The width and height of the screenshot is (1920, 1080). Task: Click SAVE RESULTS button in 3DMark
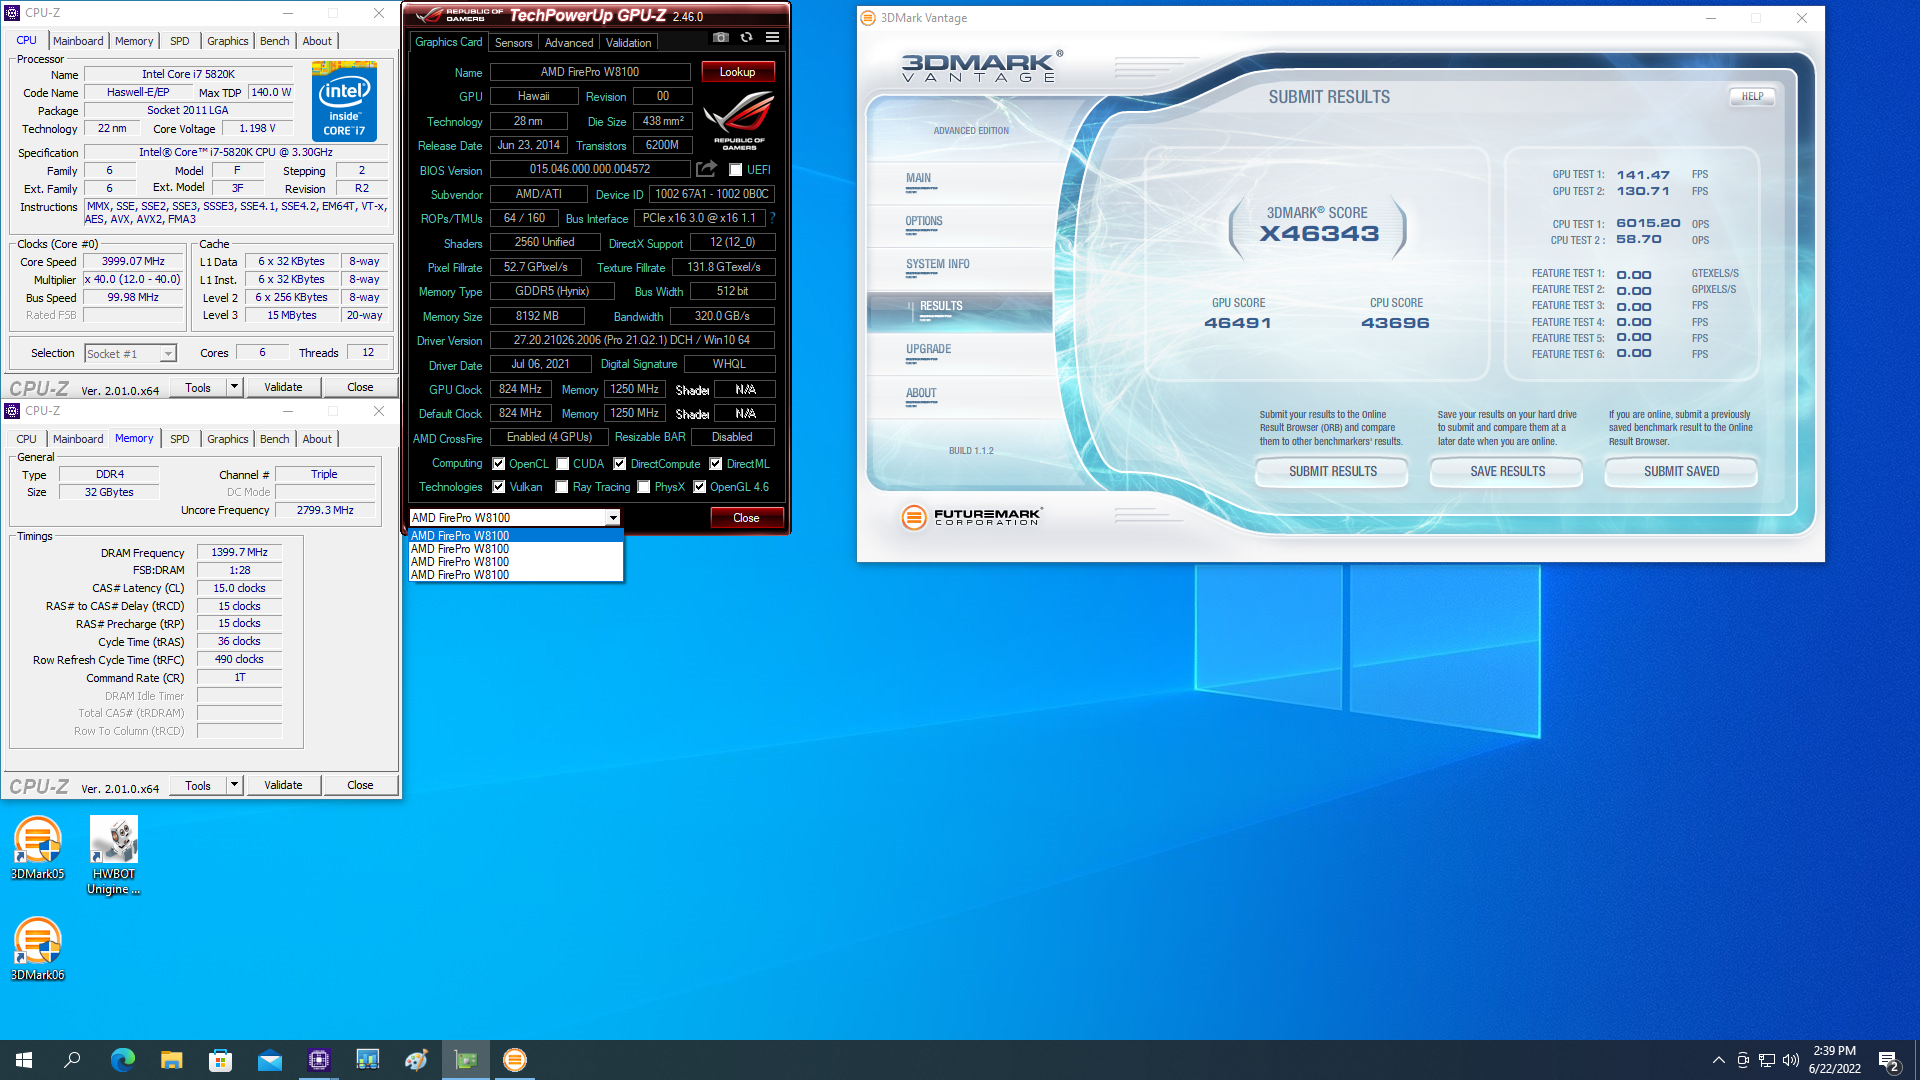point(1507,471)
